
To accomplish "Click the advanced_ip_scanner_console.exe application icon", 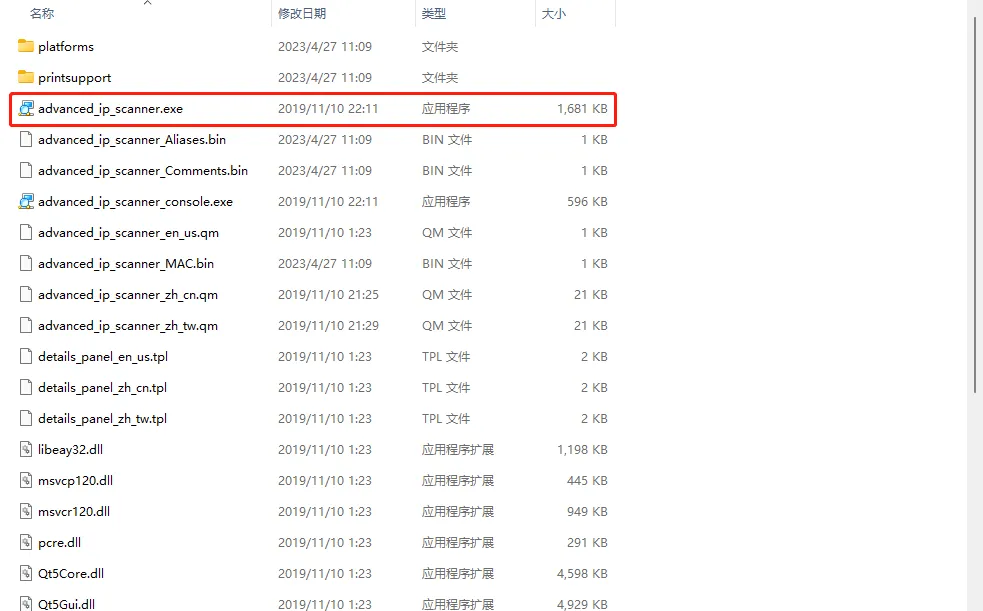I will (x=26, y=201).
